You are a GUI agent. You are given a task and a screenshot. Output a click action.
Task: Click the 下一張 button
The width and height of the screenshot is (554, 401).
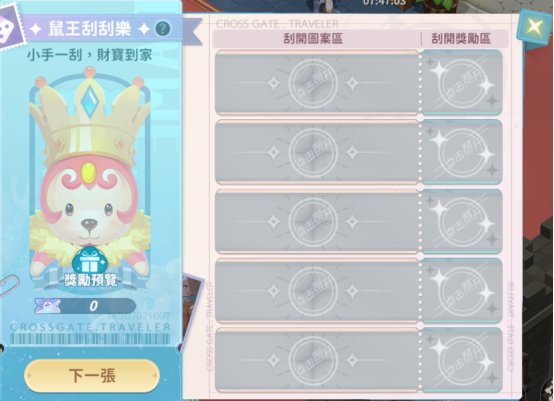(x=92, y=376)
